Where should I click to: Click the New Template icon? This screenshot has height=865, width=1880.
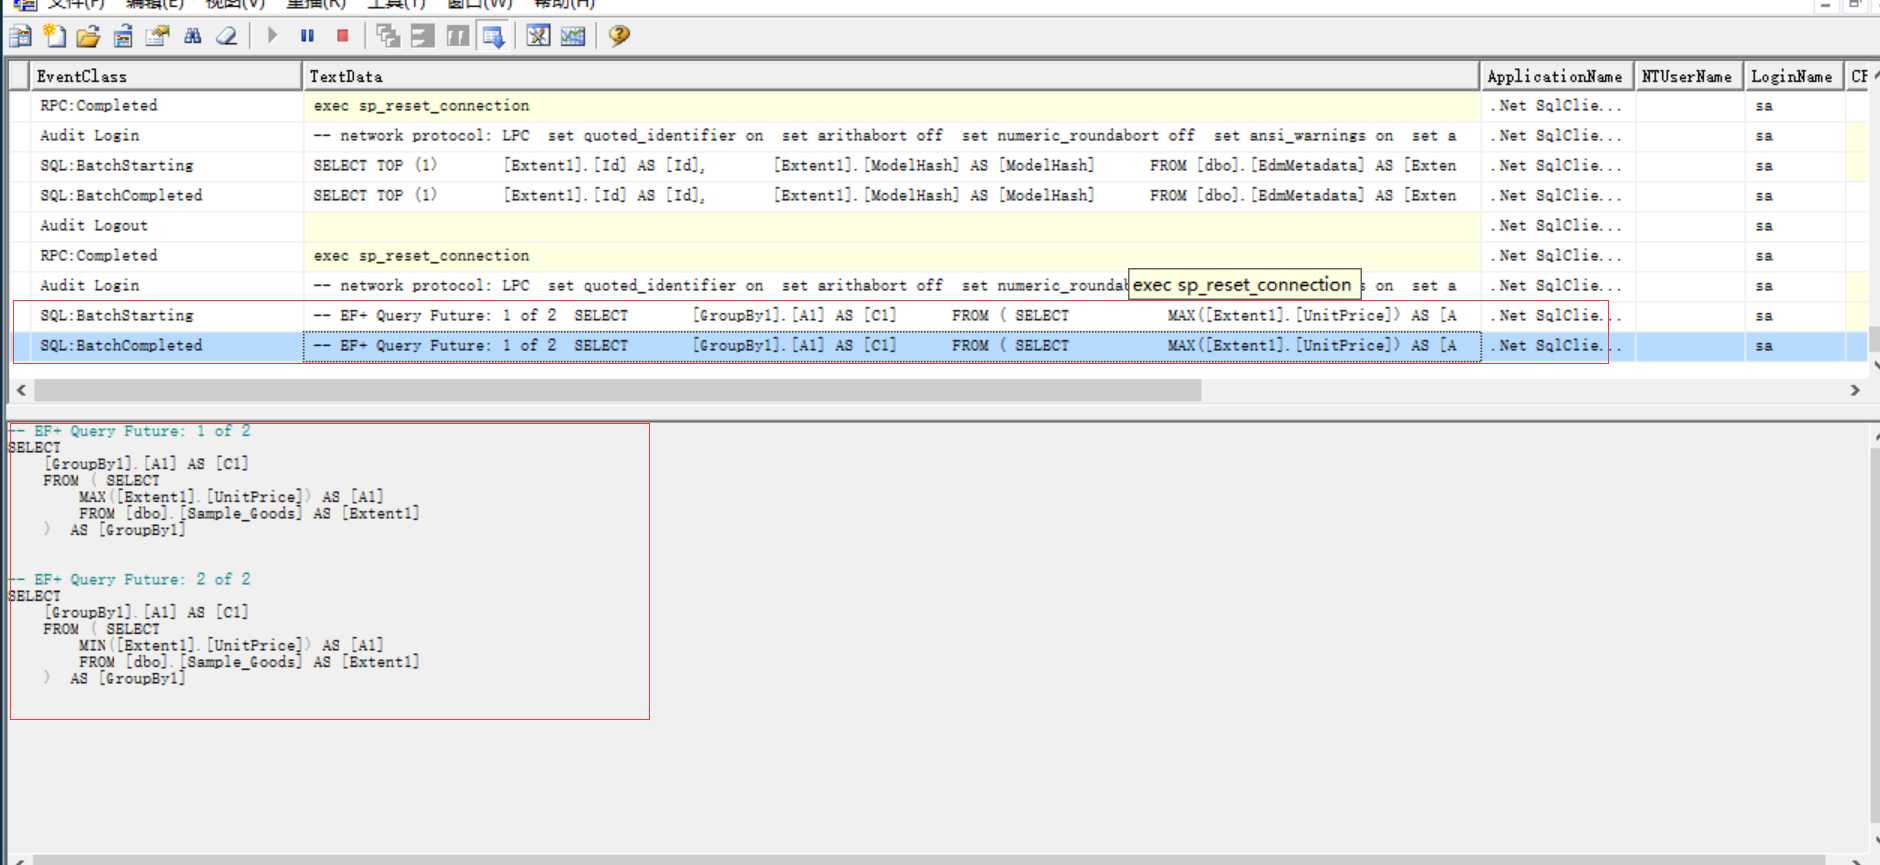click(55, 37)
